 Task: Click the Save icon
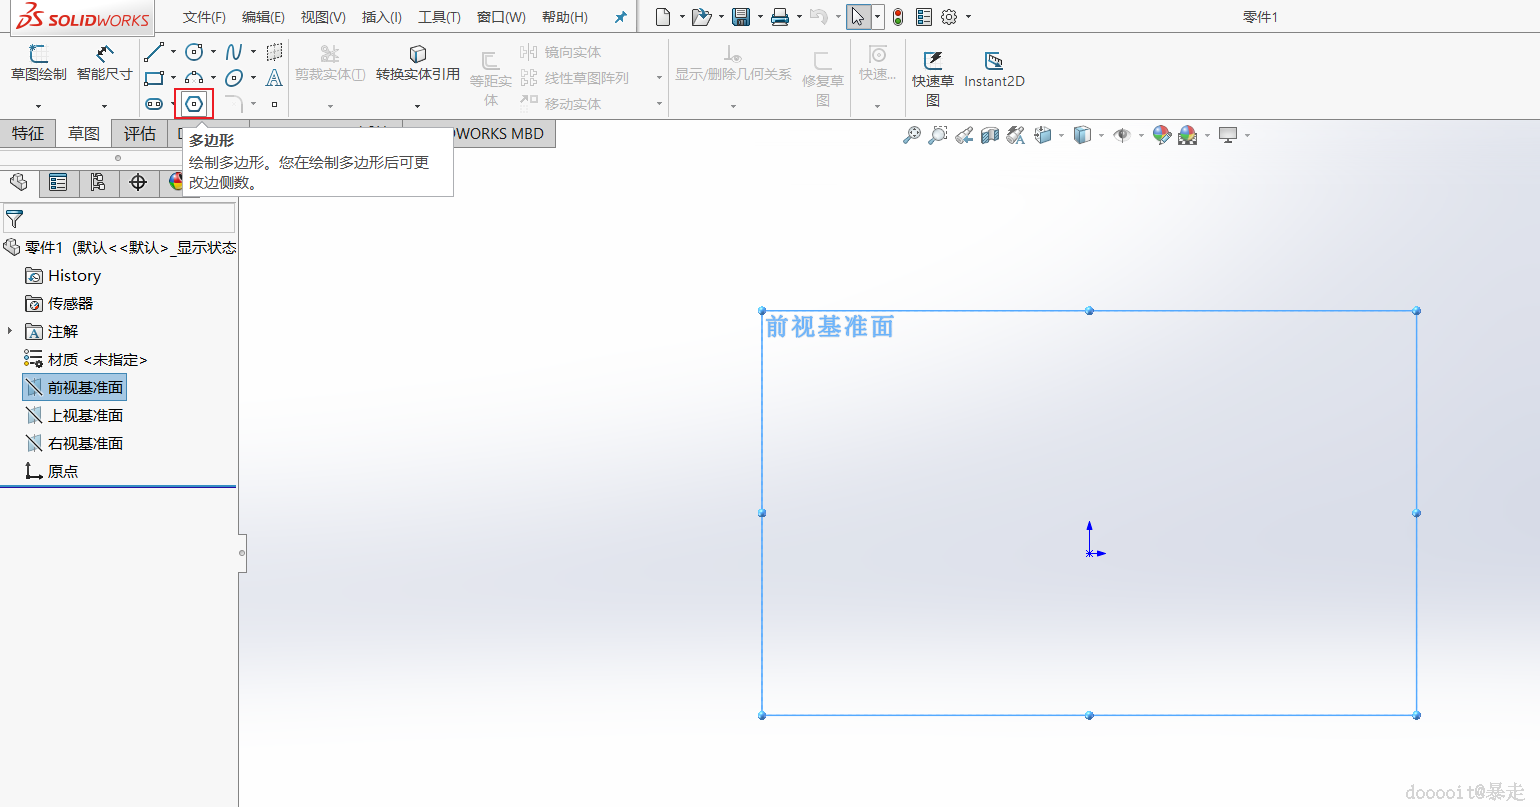tap(741, 17)
